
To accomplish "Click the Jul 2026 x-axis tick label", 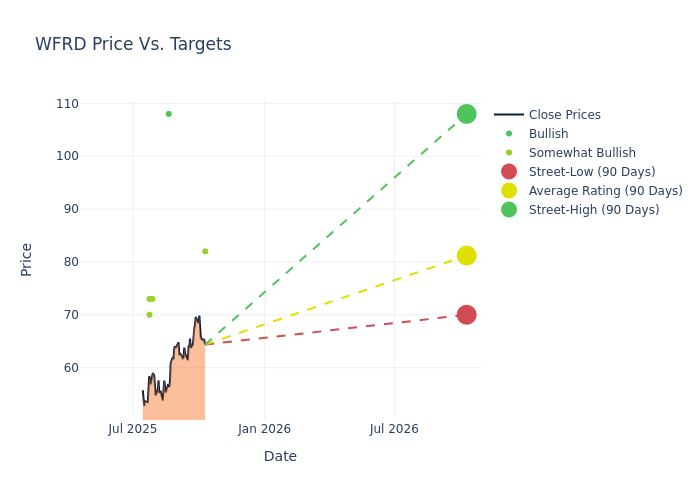I will (394, 429).
